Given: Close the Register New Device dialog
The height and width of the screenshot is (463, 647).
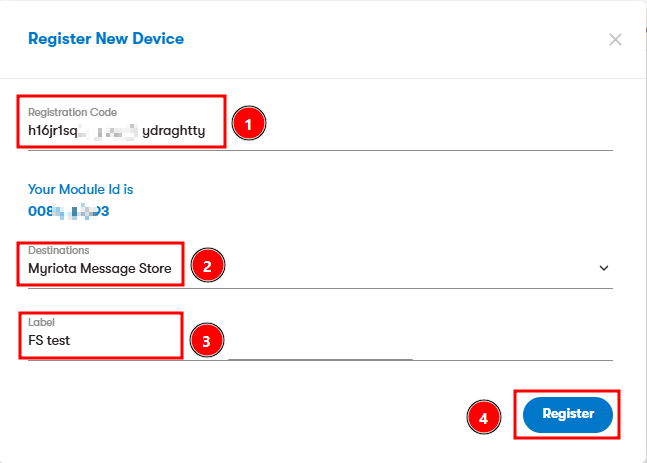Looking at the screenshot, I should pos(615,40).
